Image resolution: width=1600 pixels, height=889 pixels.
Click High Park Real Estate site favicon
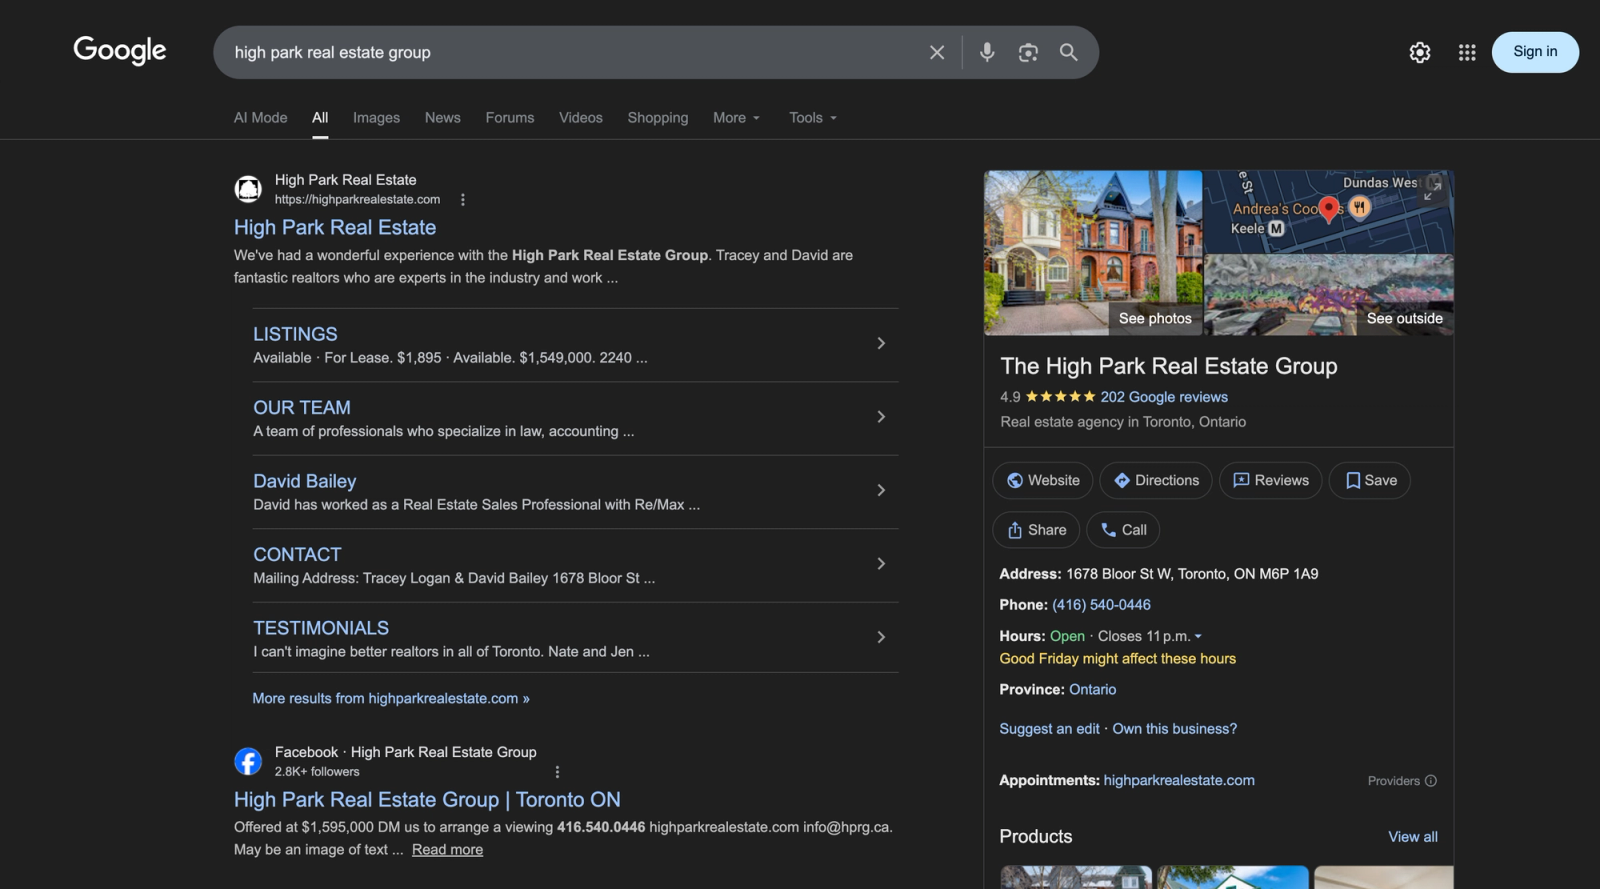click(248, 189)
